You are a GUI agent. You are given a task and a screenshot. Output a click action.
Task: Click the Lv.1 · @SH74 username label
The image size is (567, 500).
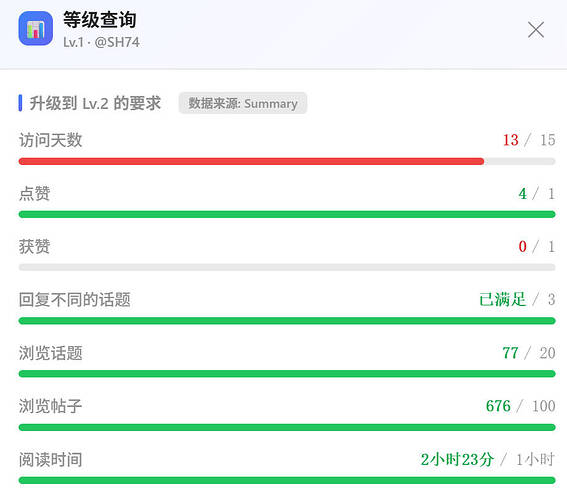(101, 42)
